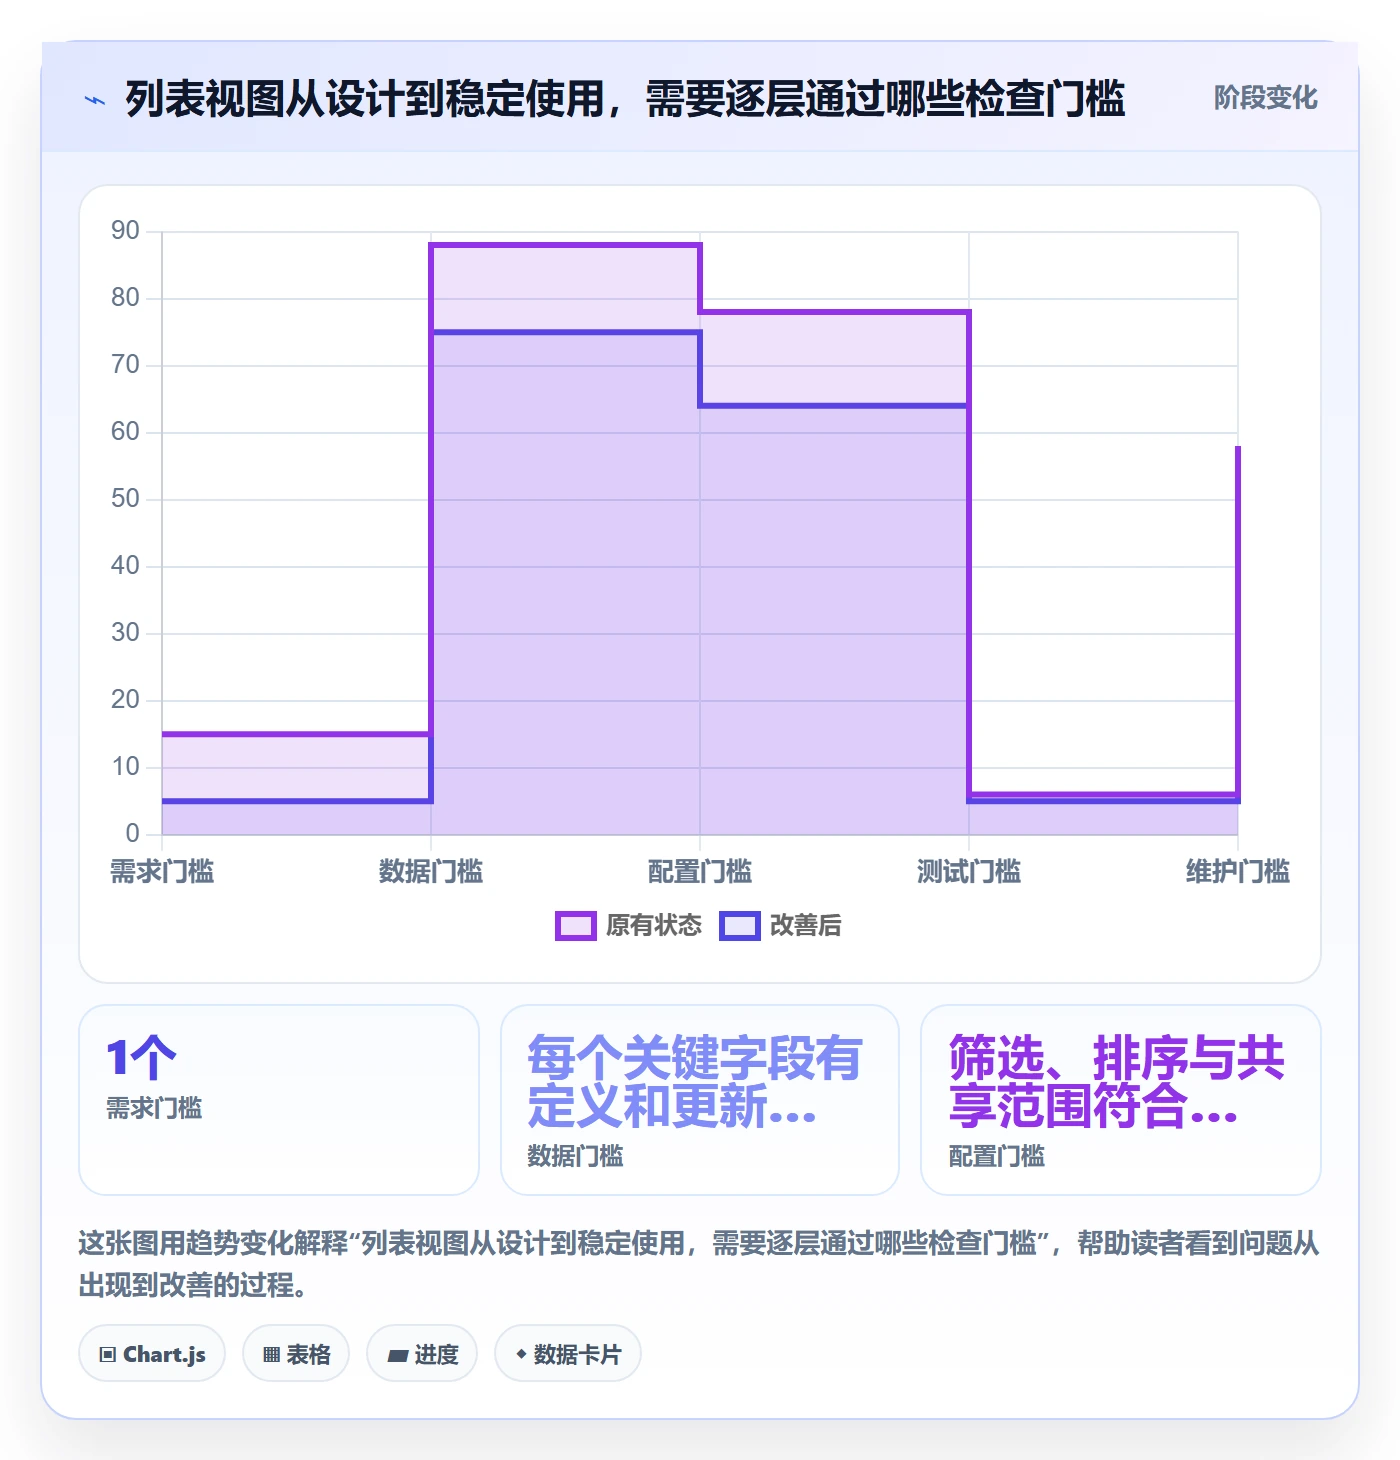The width and height of the screenshot is (1400, 1460).
Task: Open the 1个 需求门槛 data card
Action: (279, 1100)
